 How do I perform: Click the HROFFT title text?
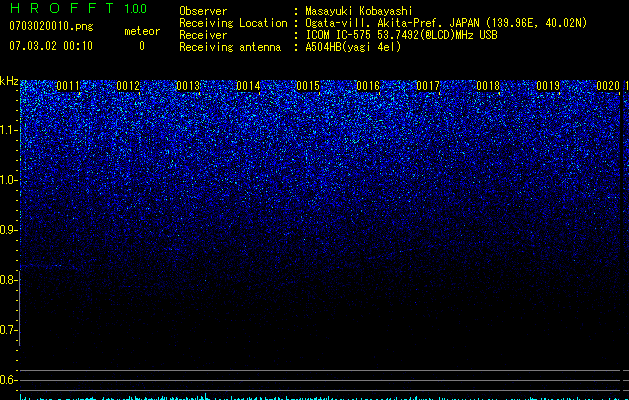point(62,8)
